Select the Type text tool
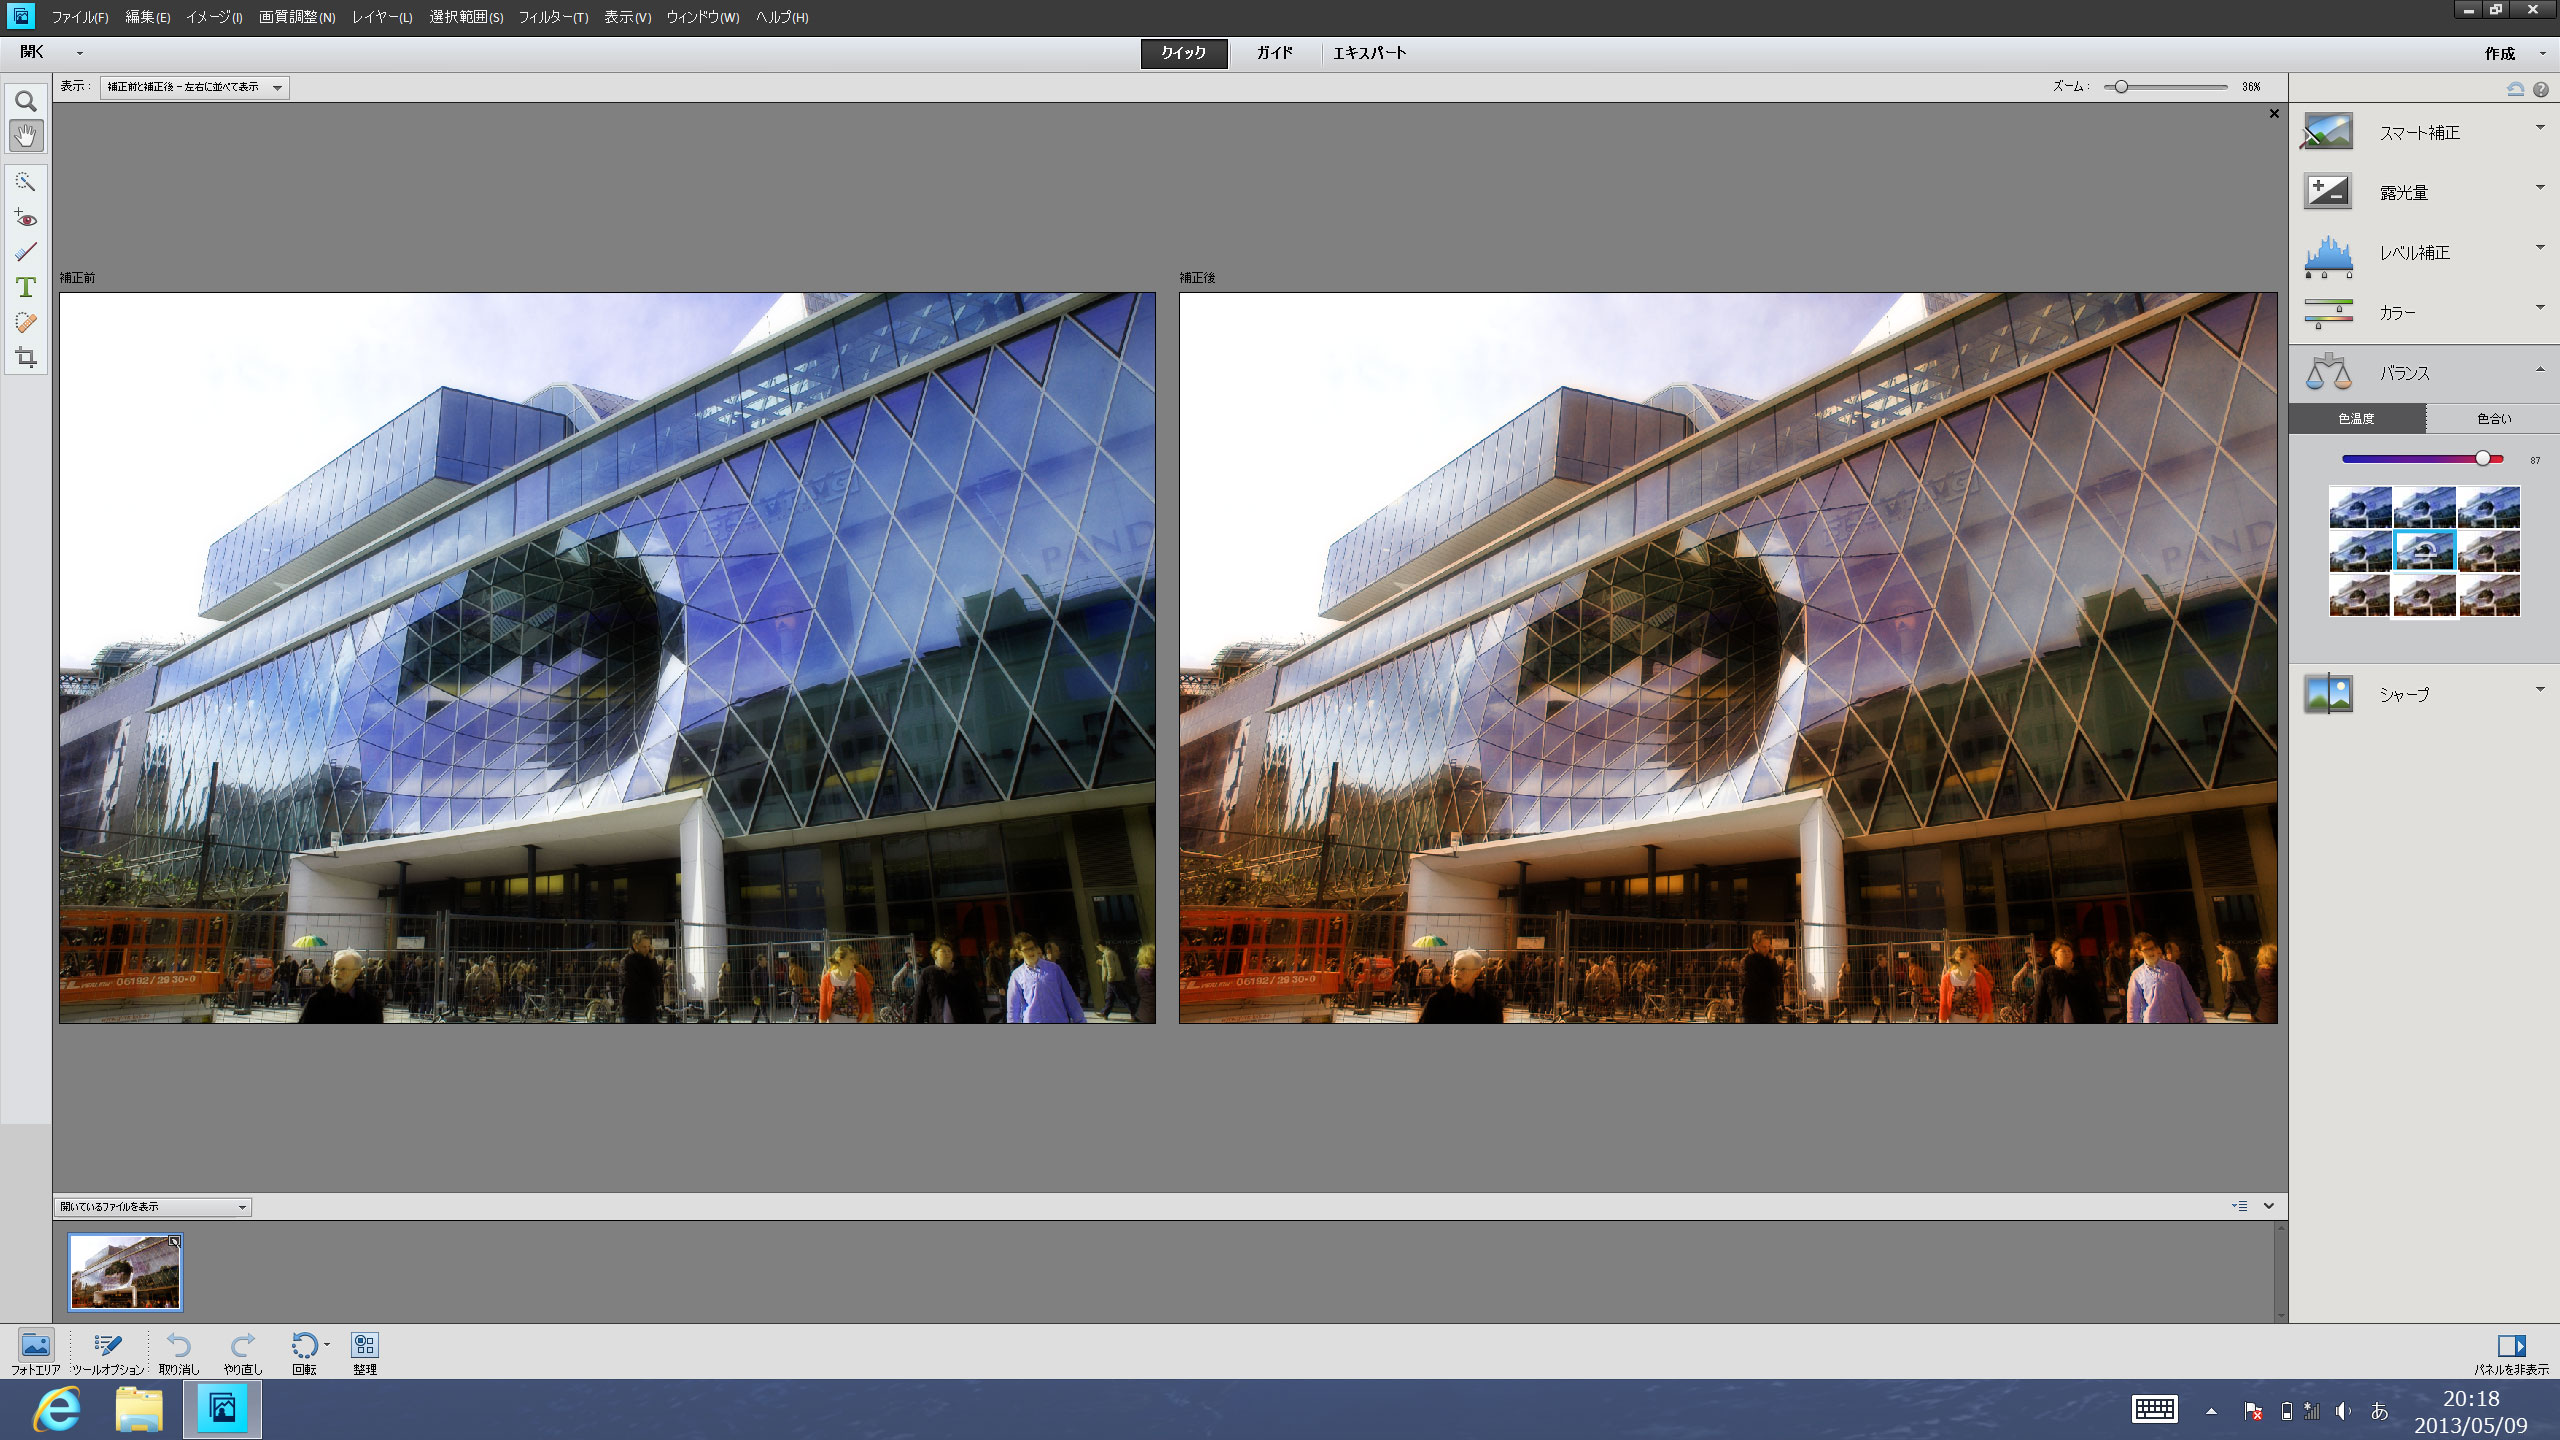Viewport: 2560px width, 1440px height. click(26, 288)
